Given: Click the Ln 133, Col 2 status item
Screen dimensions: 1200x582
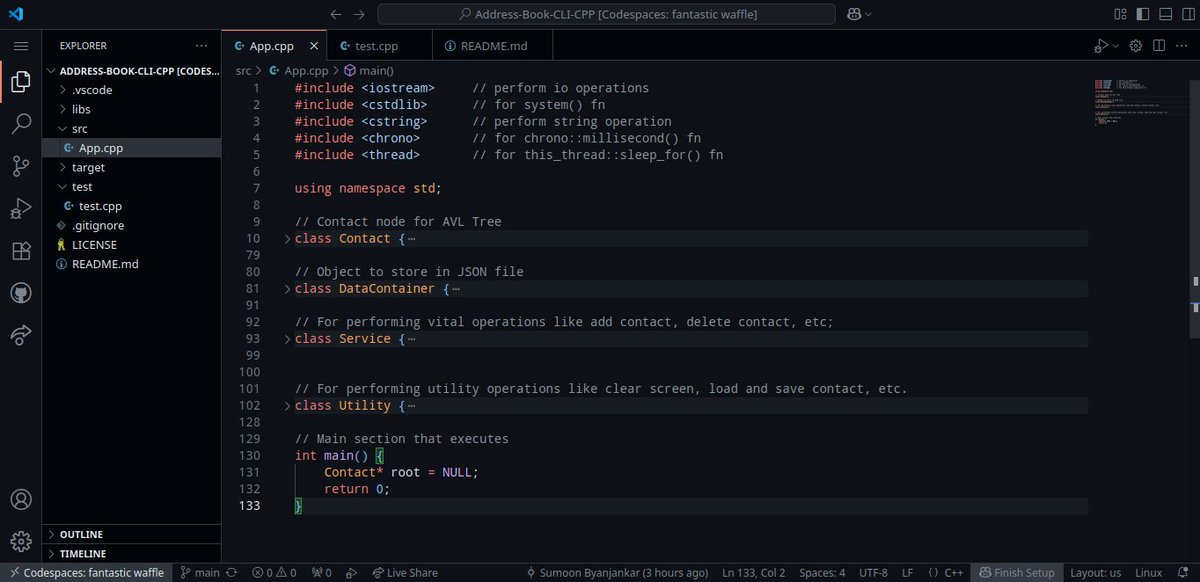Looking at the screenshot, I should pyautogui.click(x=753, y=573).
